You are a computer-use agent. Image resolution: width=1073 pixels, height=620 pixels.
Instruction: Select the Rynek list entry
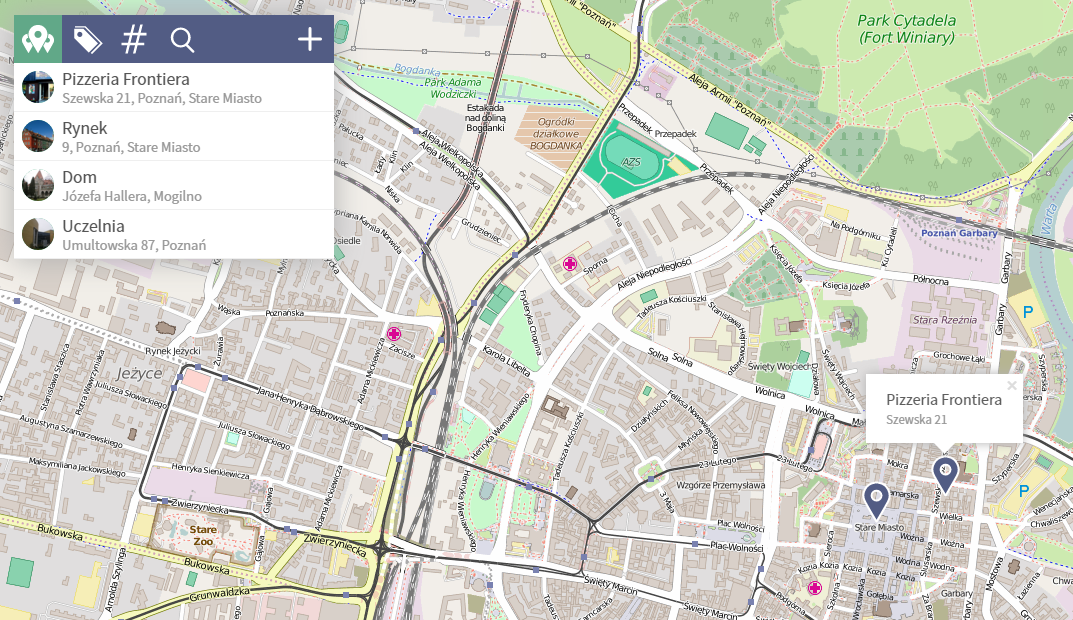[x=174, y=136]
